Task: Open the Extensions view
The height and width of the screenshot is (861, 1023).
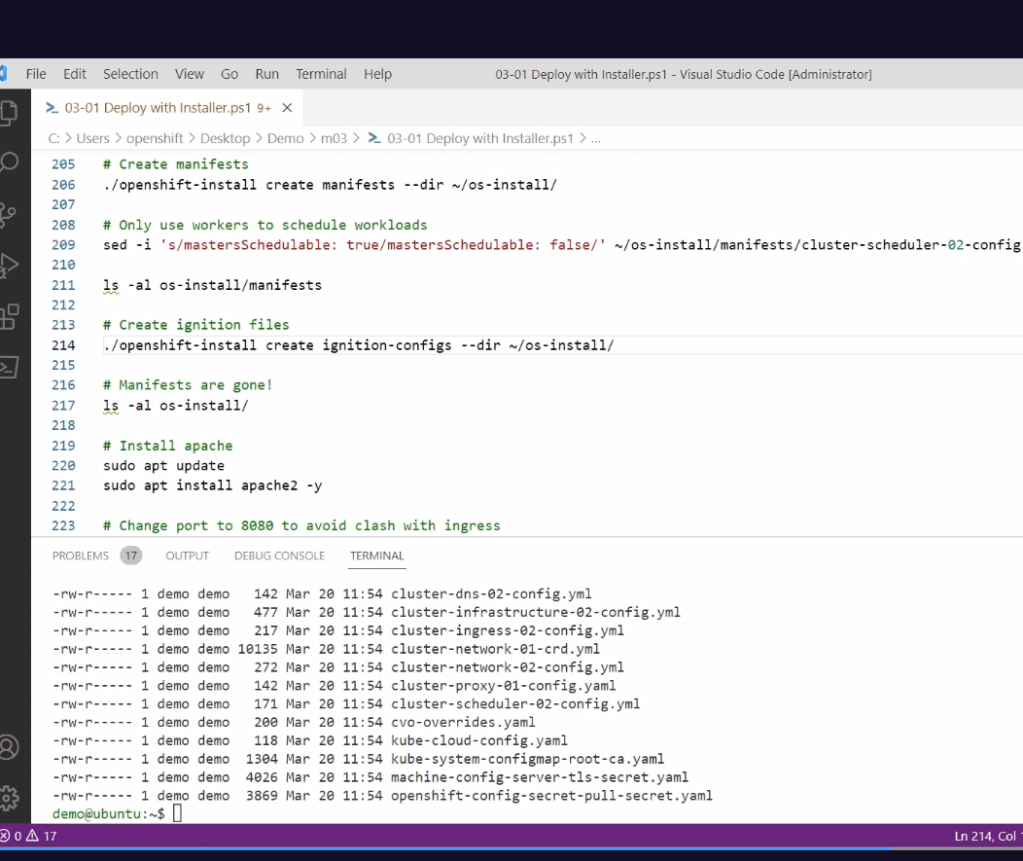Action: click(x=8, y=317)
